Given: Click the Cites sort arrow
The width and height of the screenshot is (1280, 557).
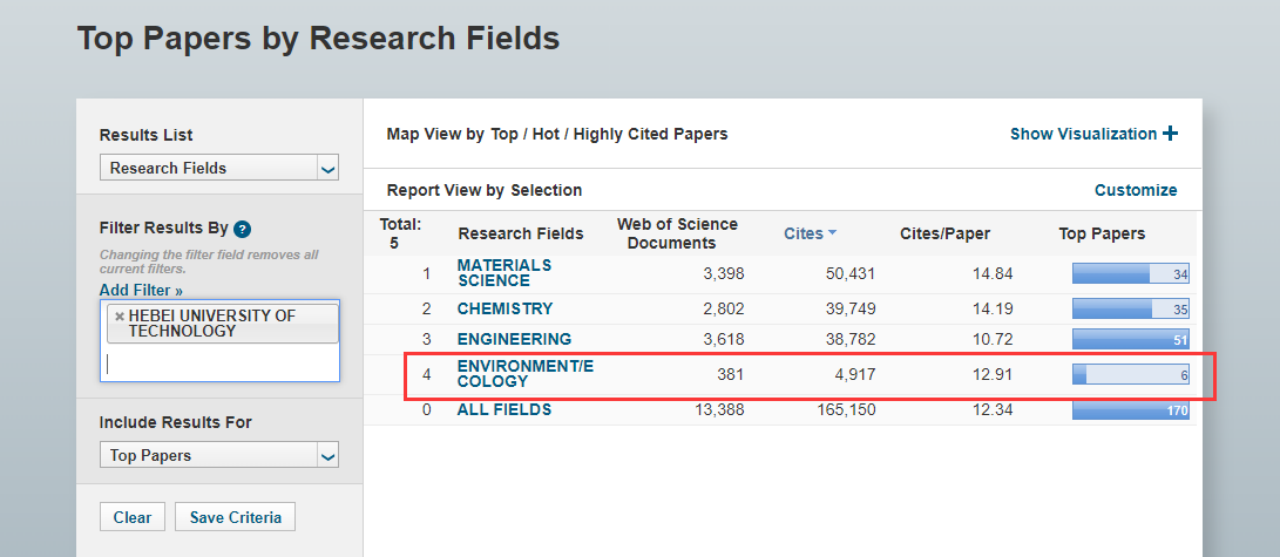Looking at the screenshot, I should pyautogui.click(x=832, y=234).
